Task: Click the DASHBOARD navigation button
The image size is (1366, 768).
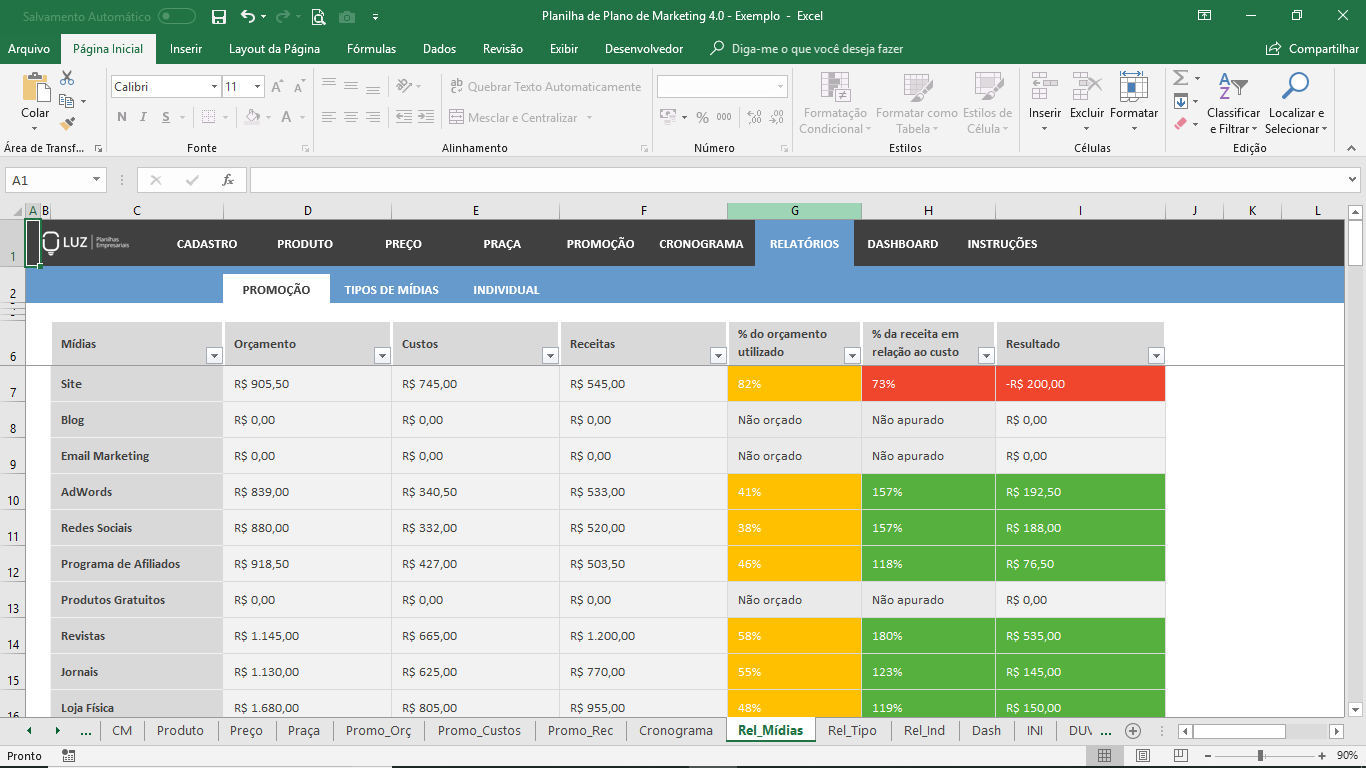Action: 902,244
